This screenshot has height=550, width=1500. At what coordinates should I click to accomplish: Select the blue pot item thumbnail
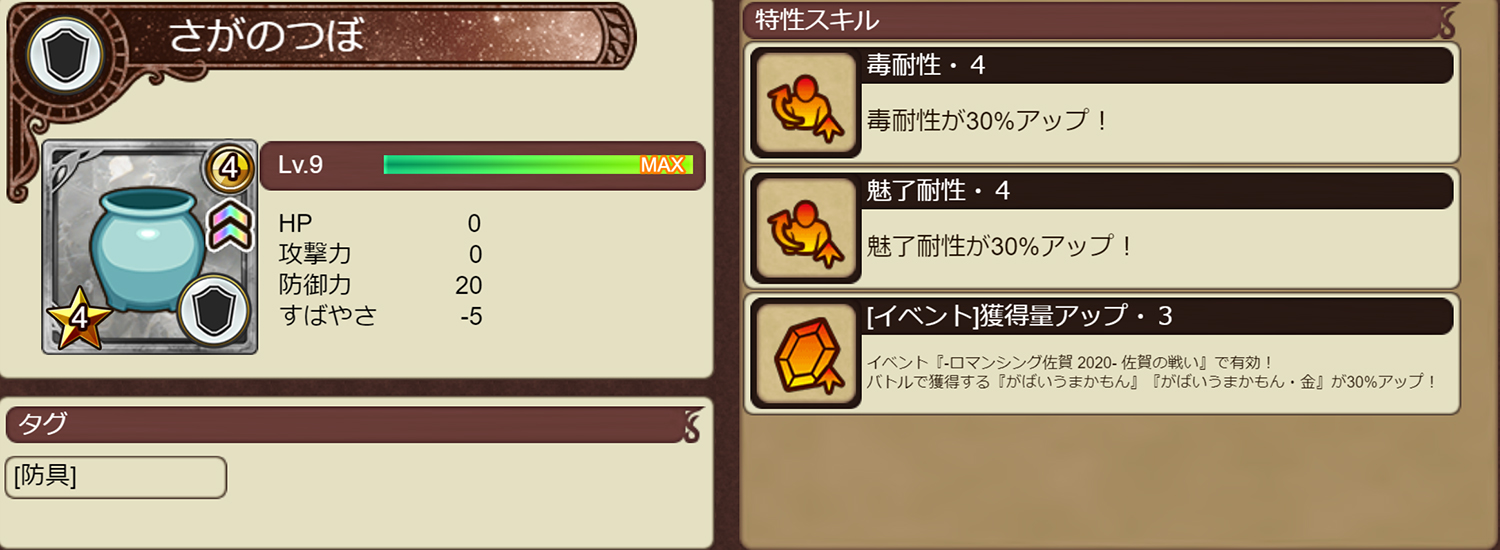tap(149, 246)
